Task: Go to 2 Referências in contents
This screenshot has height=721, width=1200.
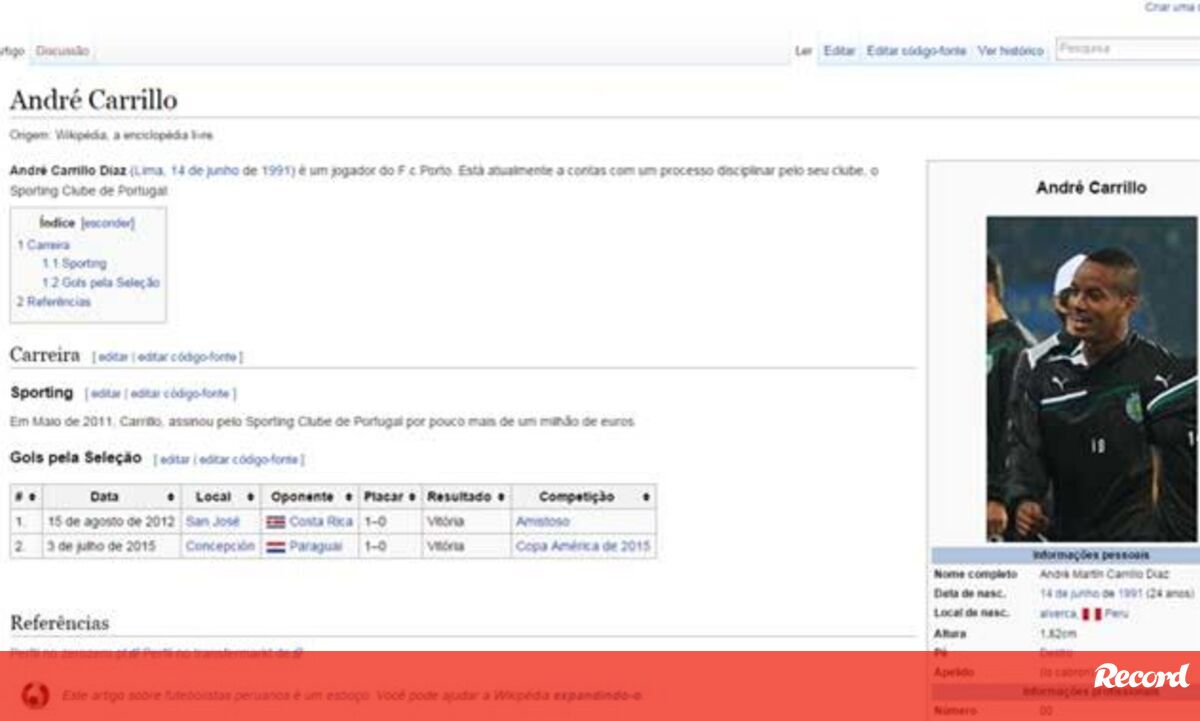Action: [53, 302]
